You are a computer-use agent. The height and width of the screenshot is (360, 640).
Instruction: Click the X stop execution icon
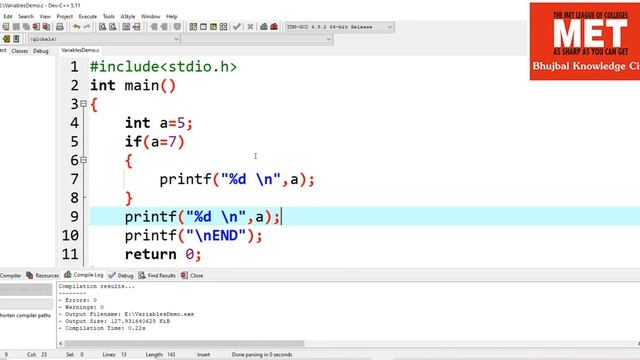250,27
